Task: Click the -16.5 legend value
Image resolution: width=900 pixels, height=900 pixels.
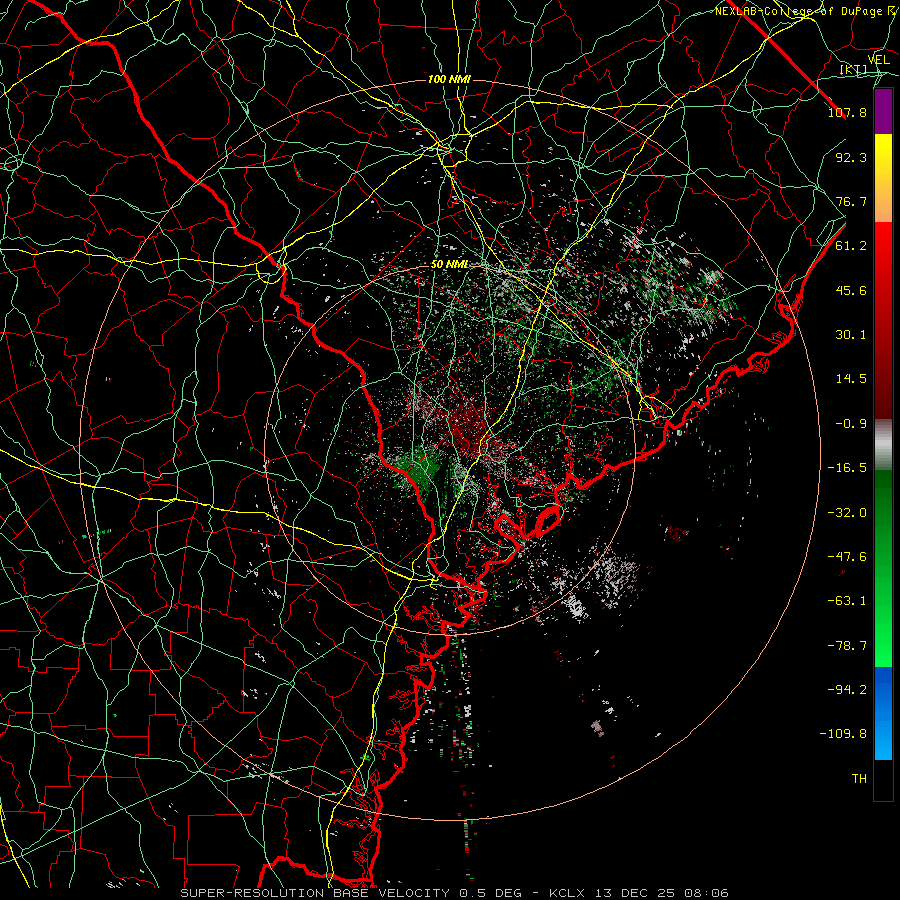Action: (847, 468)
